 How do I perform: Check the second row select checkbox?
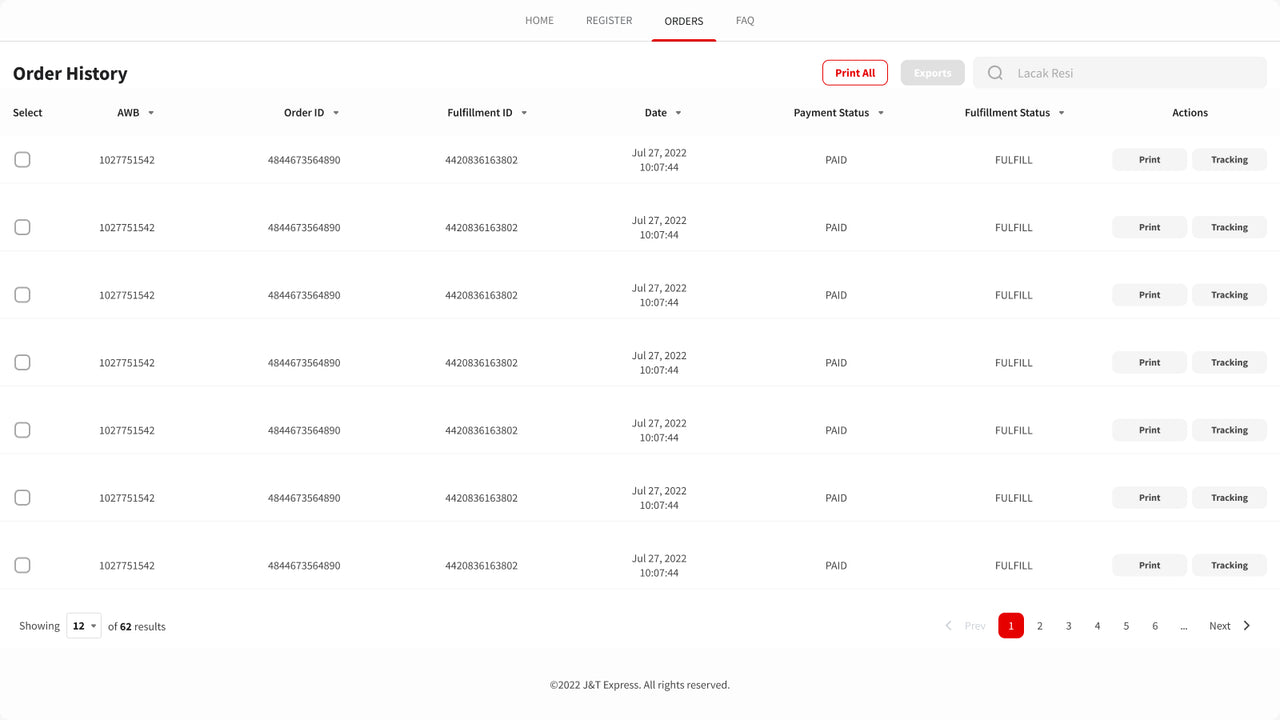pyautogui.click(x=22, y=227)
